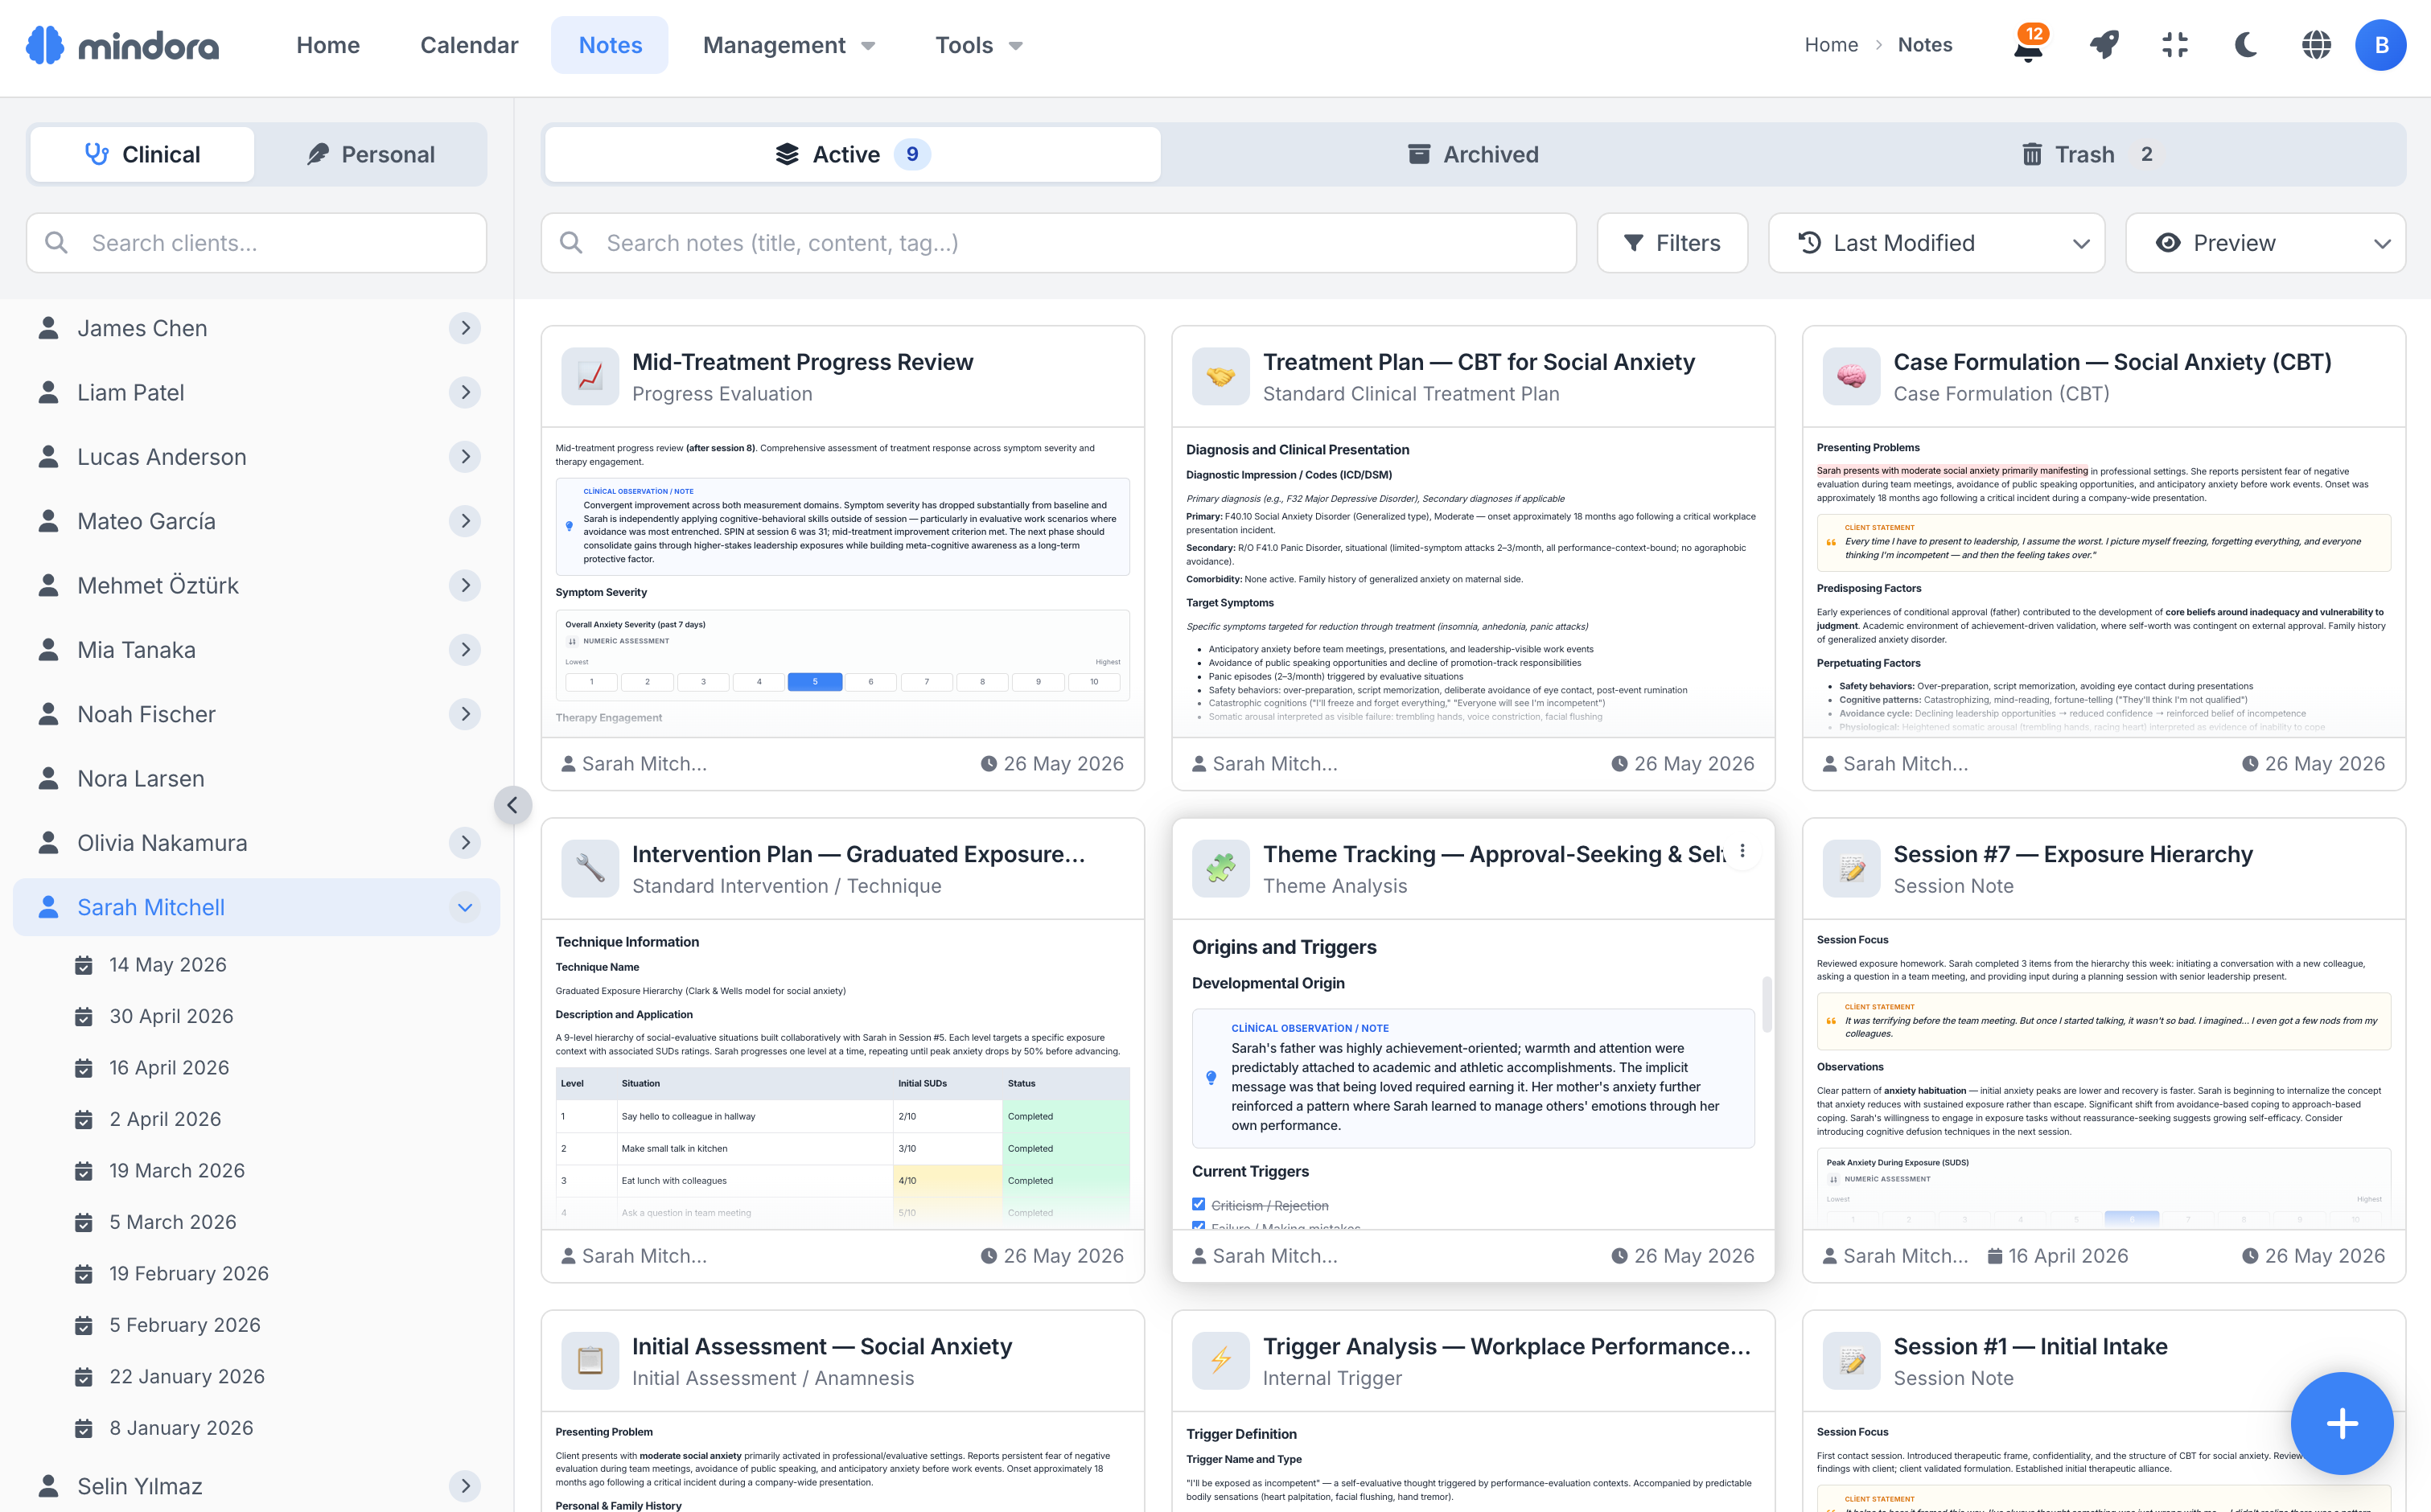The height and width of the screenshot is (1512, 2431).
Task: Open the Preview view mode dropdown
Action: [2266, 243]
